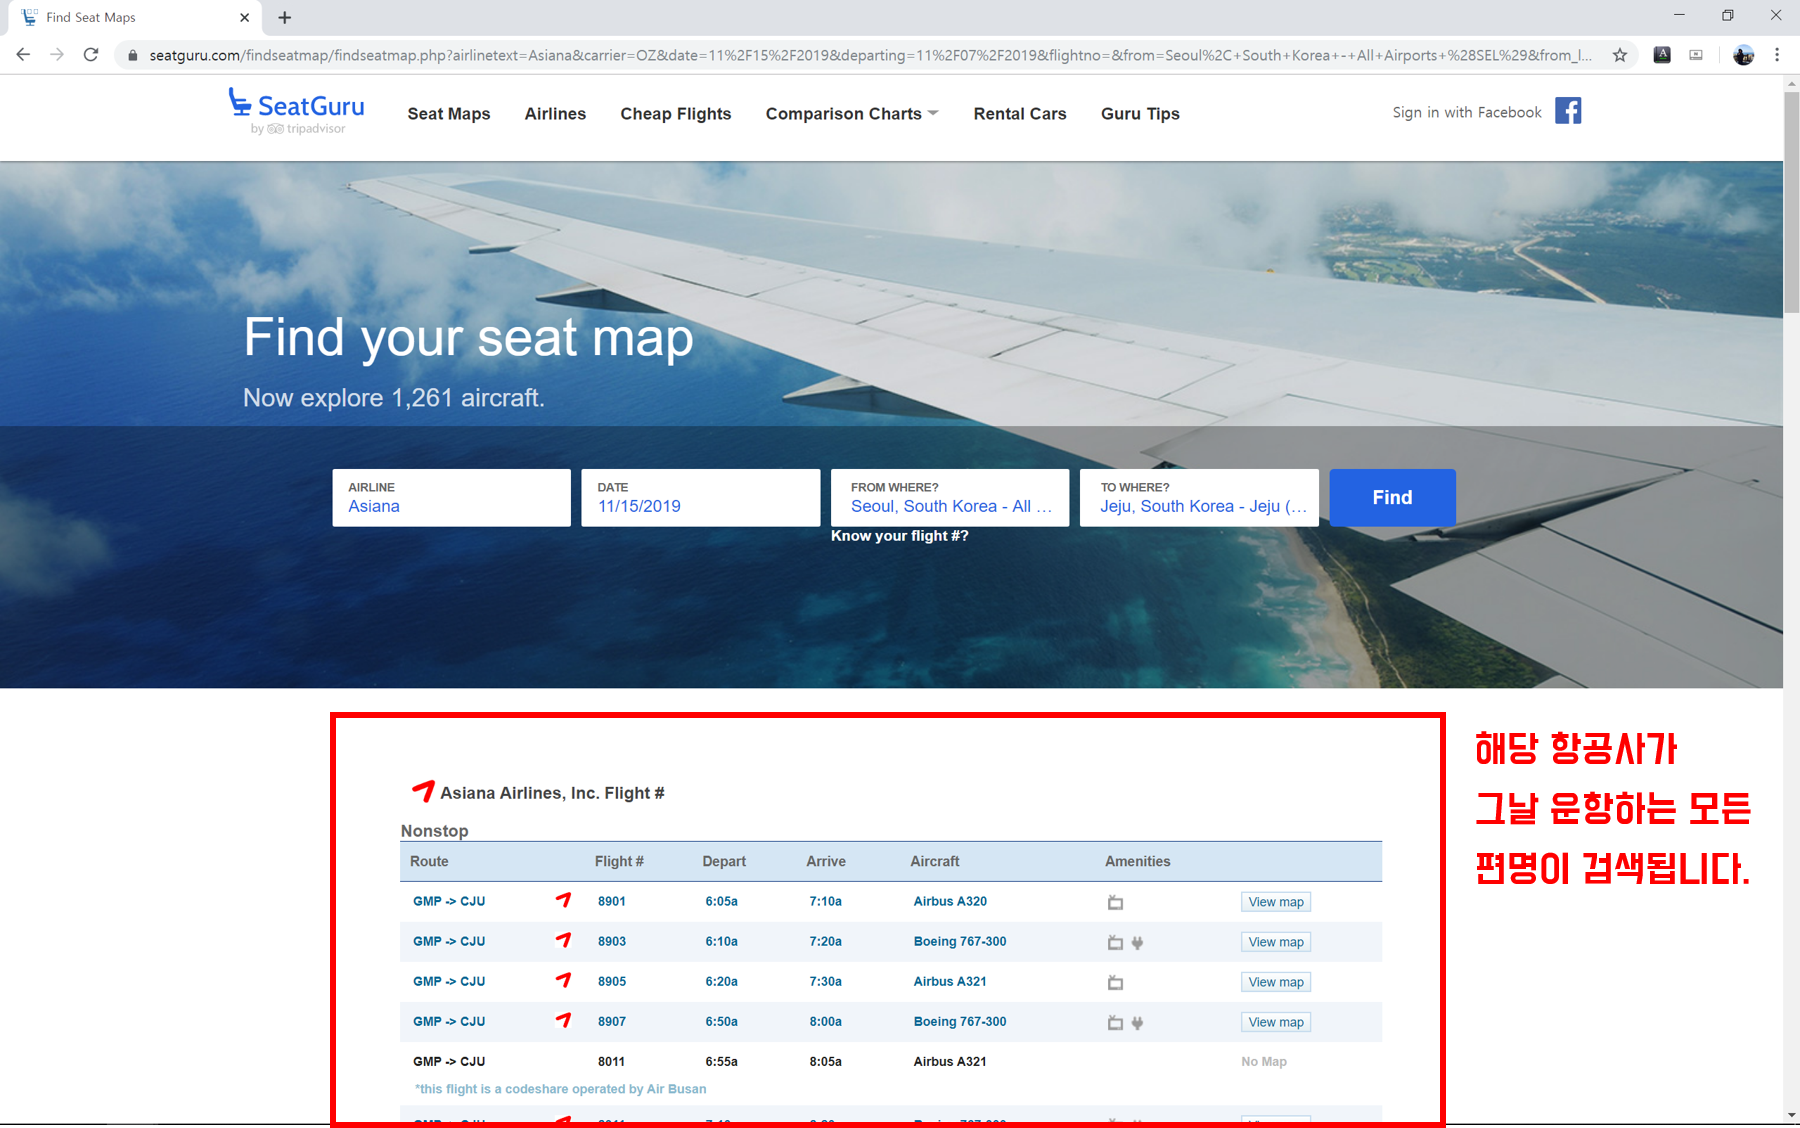This screenshot has width=1800, height=1128.
Task: Click GMP -> CJU route for flight 8901
Action: [x=449, y=901]
